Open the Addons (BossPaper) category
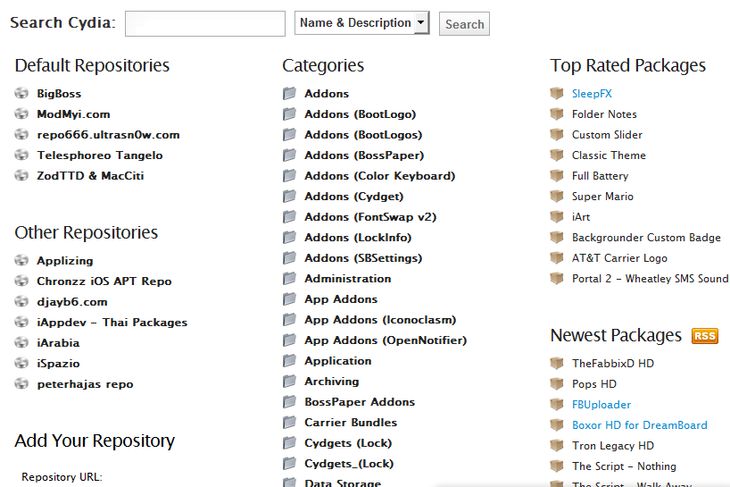This screenshot has width=730, height=487. [364, 155]
